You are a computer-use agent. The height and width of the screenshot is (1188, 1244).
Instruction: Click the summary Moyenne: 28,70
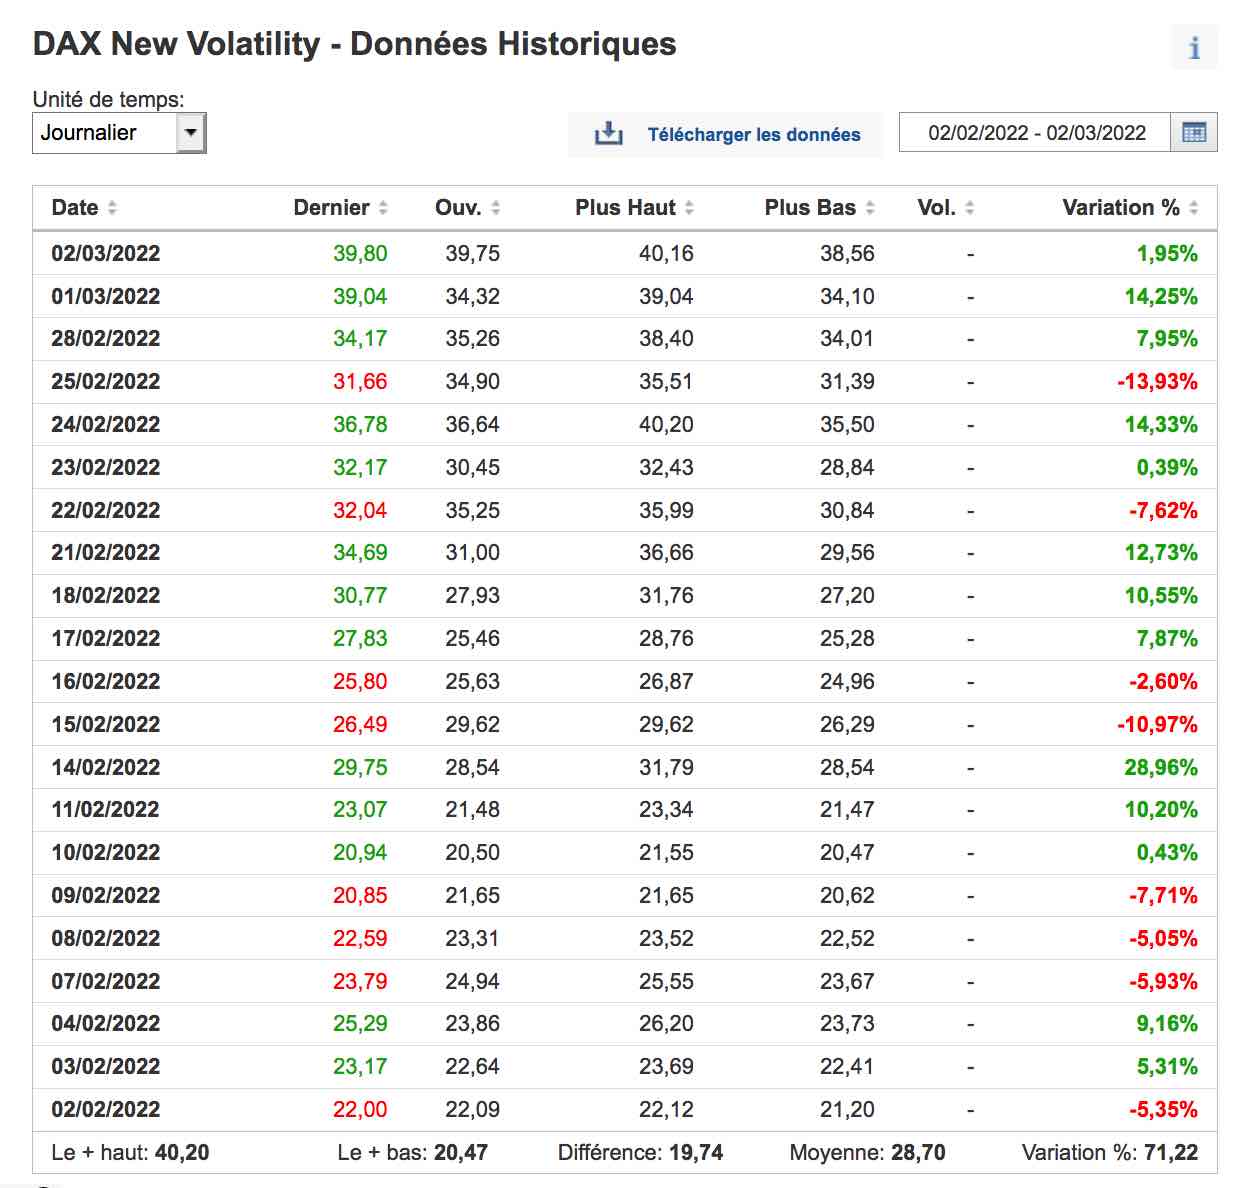point(867,1153)
